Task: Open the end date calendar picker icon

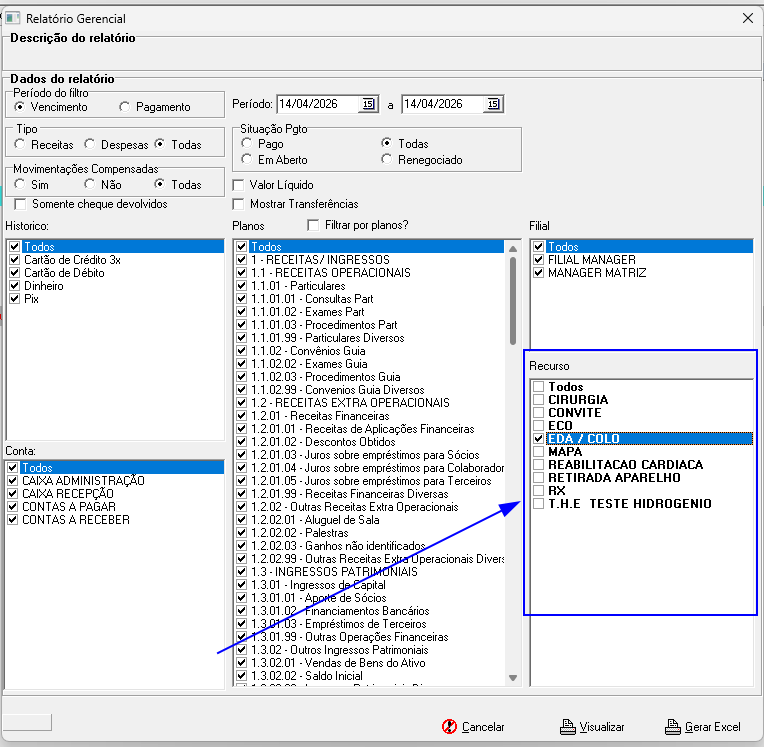Action: pyautogui.click(x=493, y=104)
